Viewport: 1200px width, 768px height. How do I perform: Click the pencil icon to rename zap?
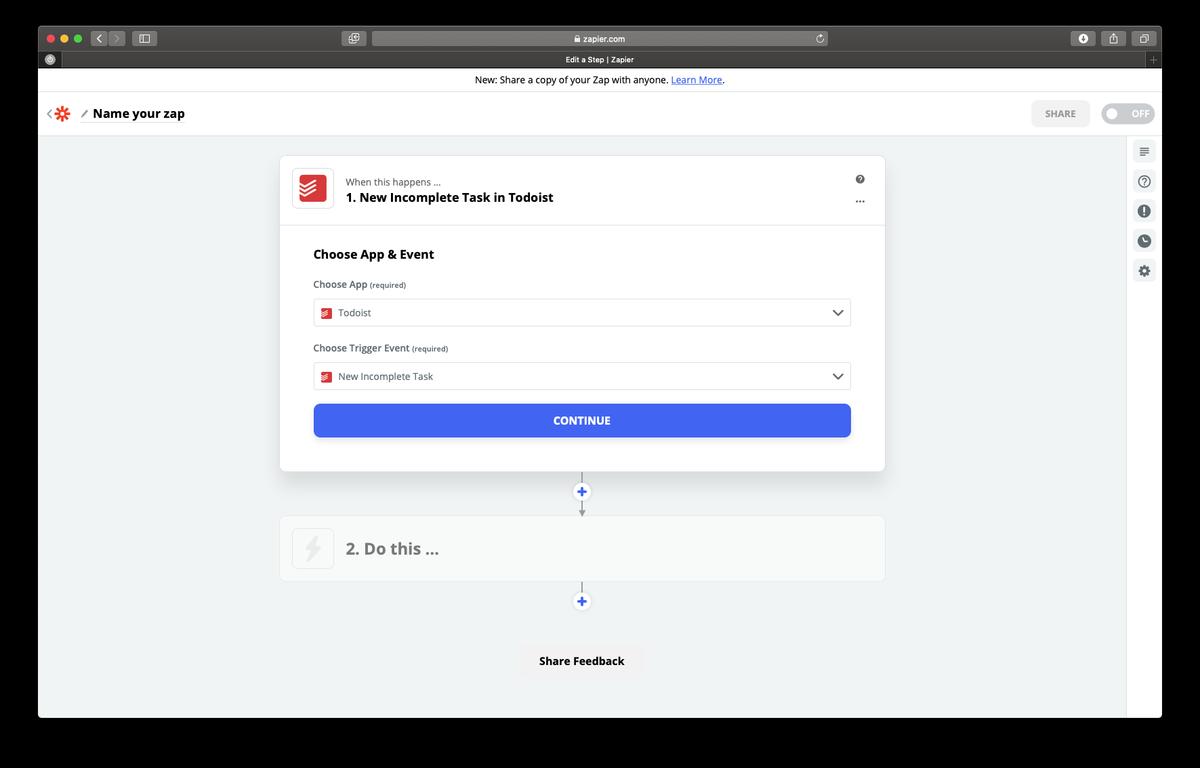[x=84, y=114]
